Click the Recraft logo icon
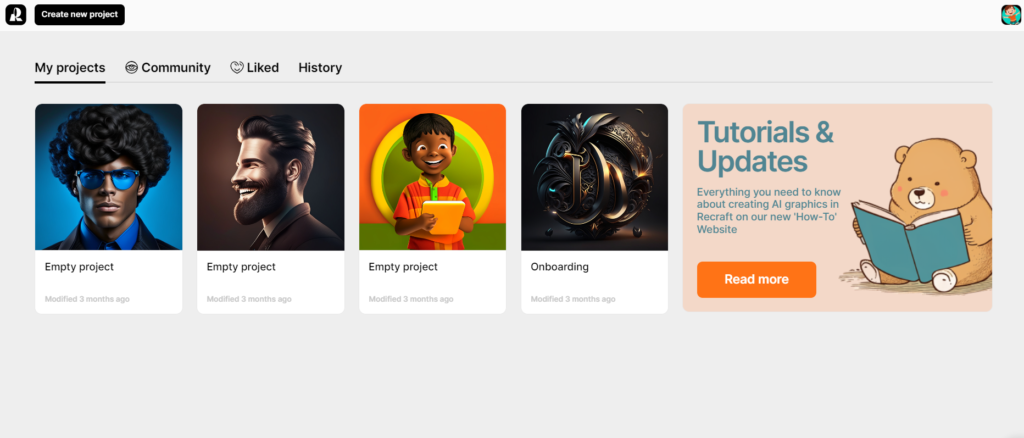The height and width of the screenshot is (438, 1024). pyautogui.click(x=16, y=14)
